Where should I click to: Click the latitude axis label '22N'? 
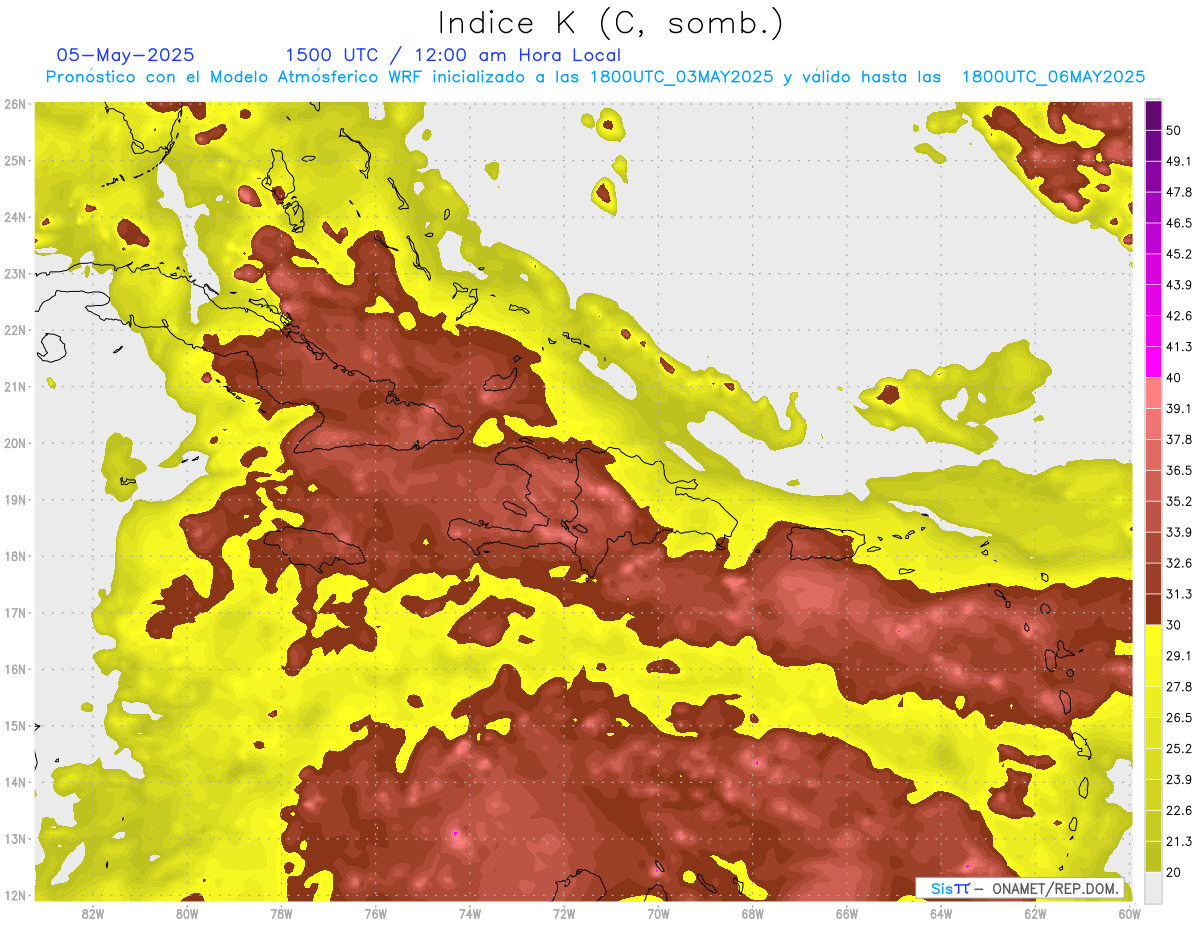[x=14, y=330]
